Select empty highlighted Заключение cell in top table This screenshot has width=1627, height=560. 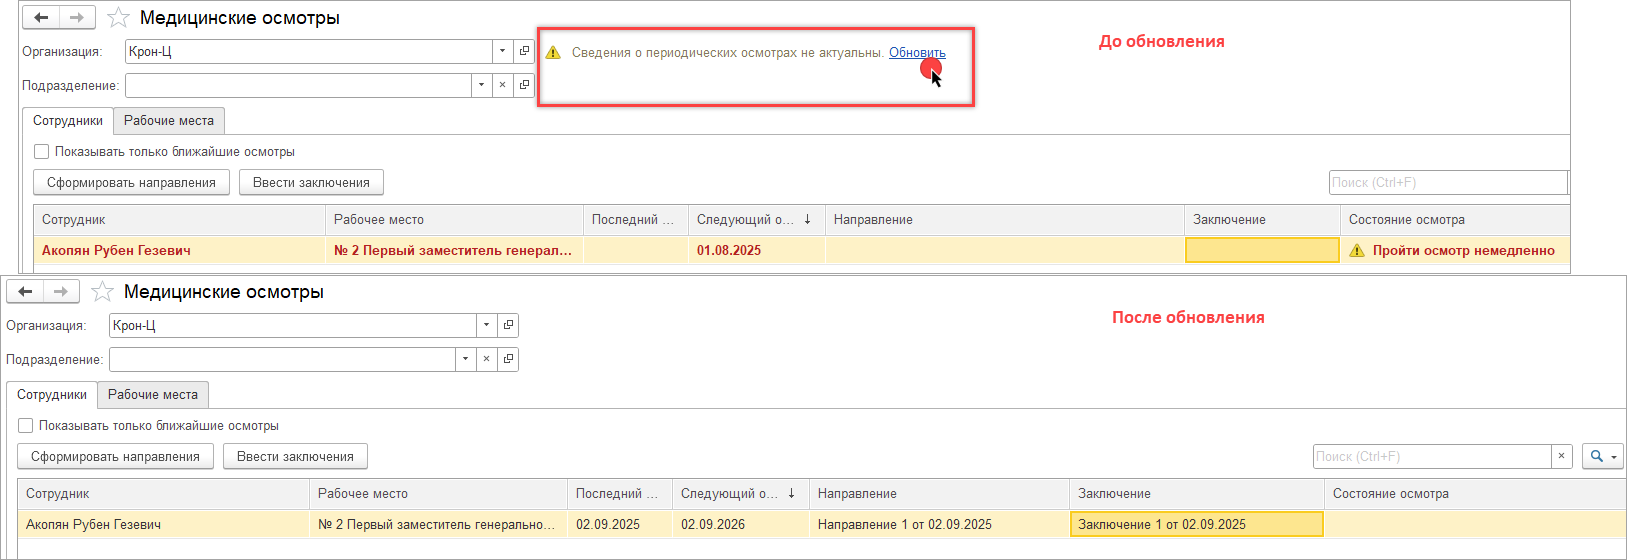pyautogui.click(x=1262, y=250)
